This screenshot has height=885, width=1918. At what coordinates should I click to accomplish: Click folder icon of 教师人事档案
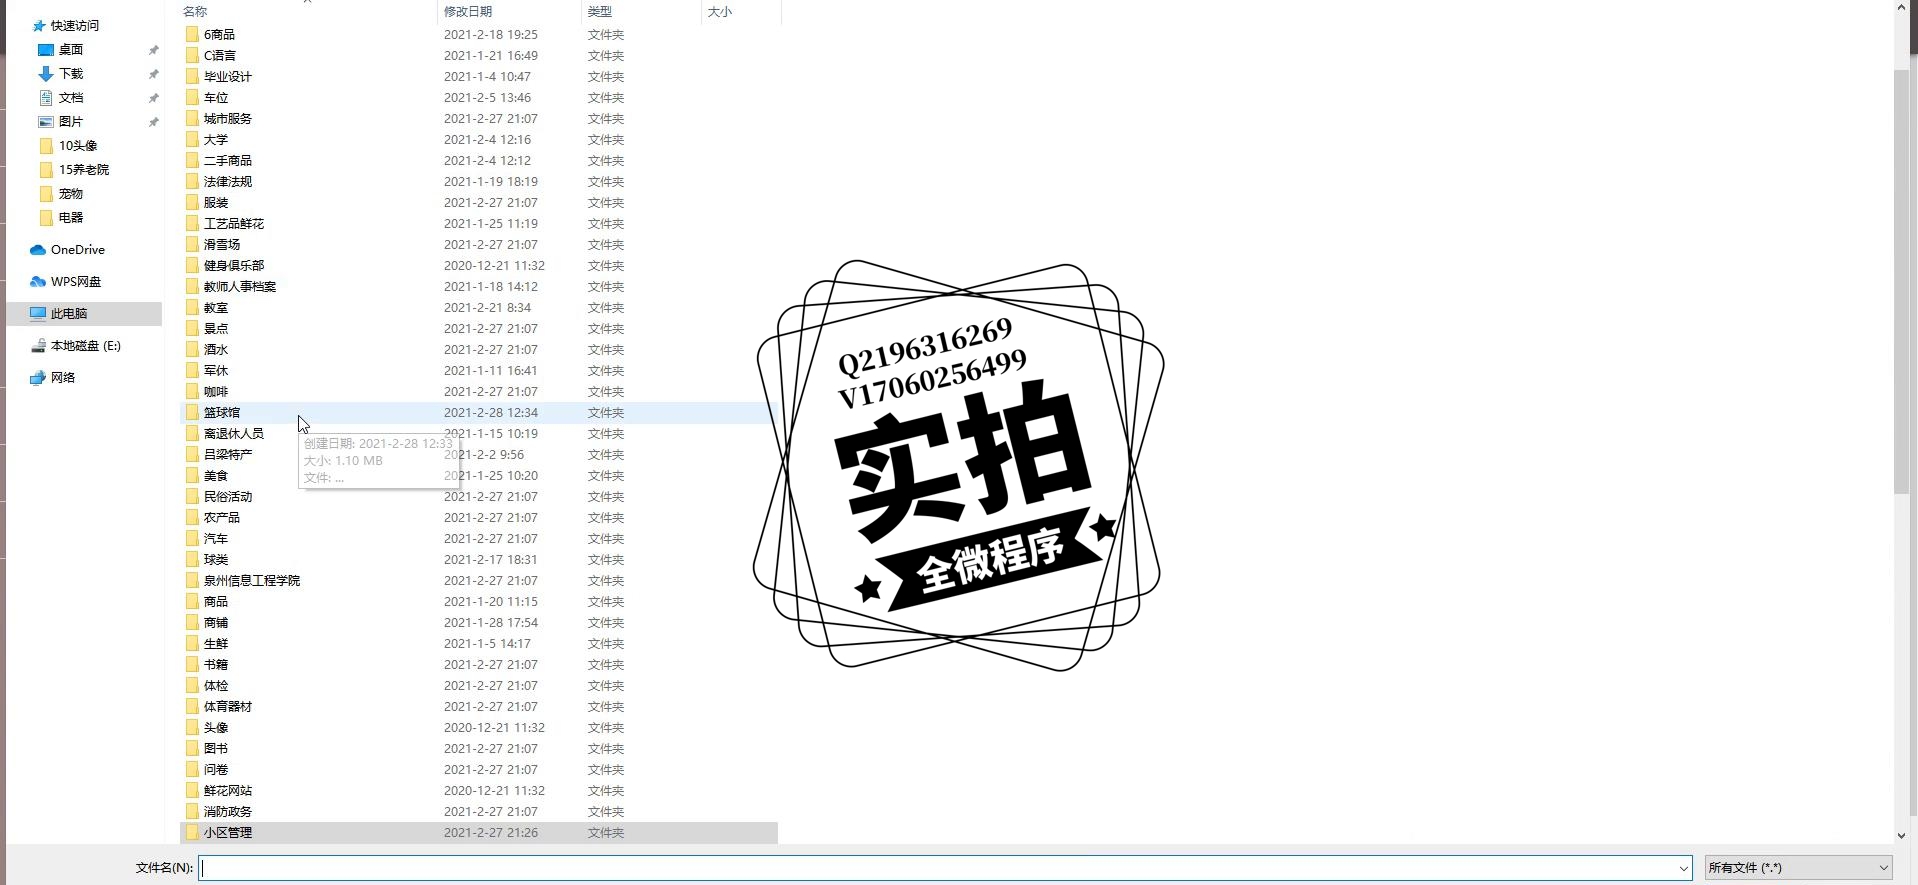(192, 286)
